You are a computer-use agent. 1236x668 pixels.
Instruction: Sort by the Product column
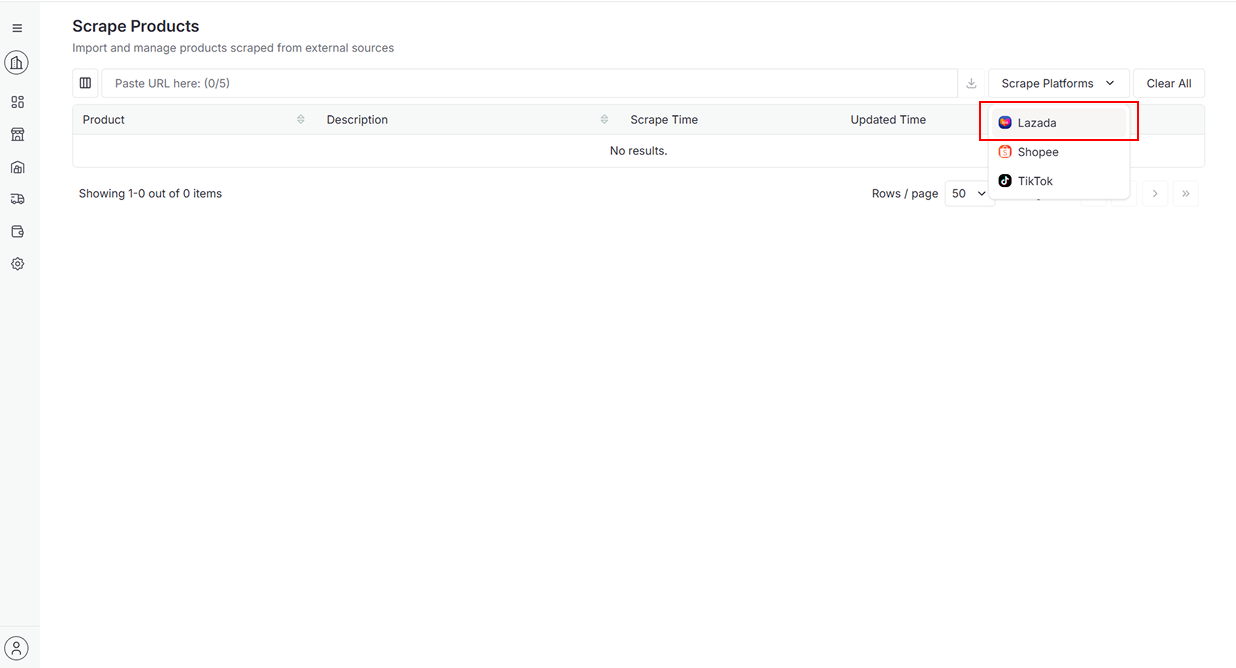[x=301, y=120]
